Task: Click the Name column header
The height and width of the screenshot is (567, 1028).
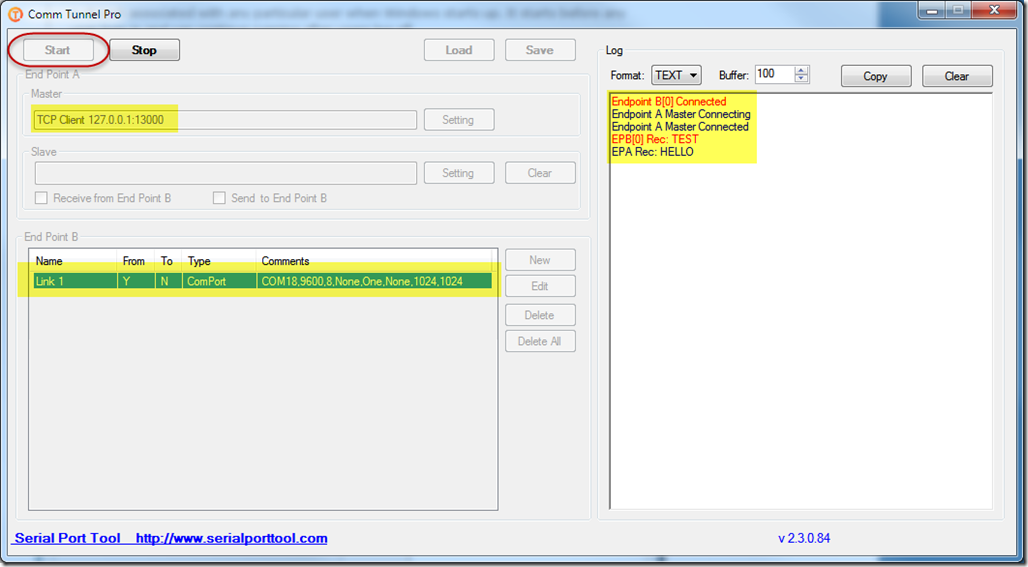Action: pyautogui.click(x=74, y=261)
